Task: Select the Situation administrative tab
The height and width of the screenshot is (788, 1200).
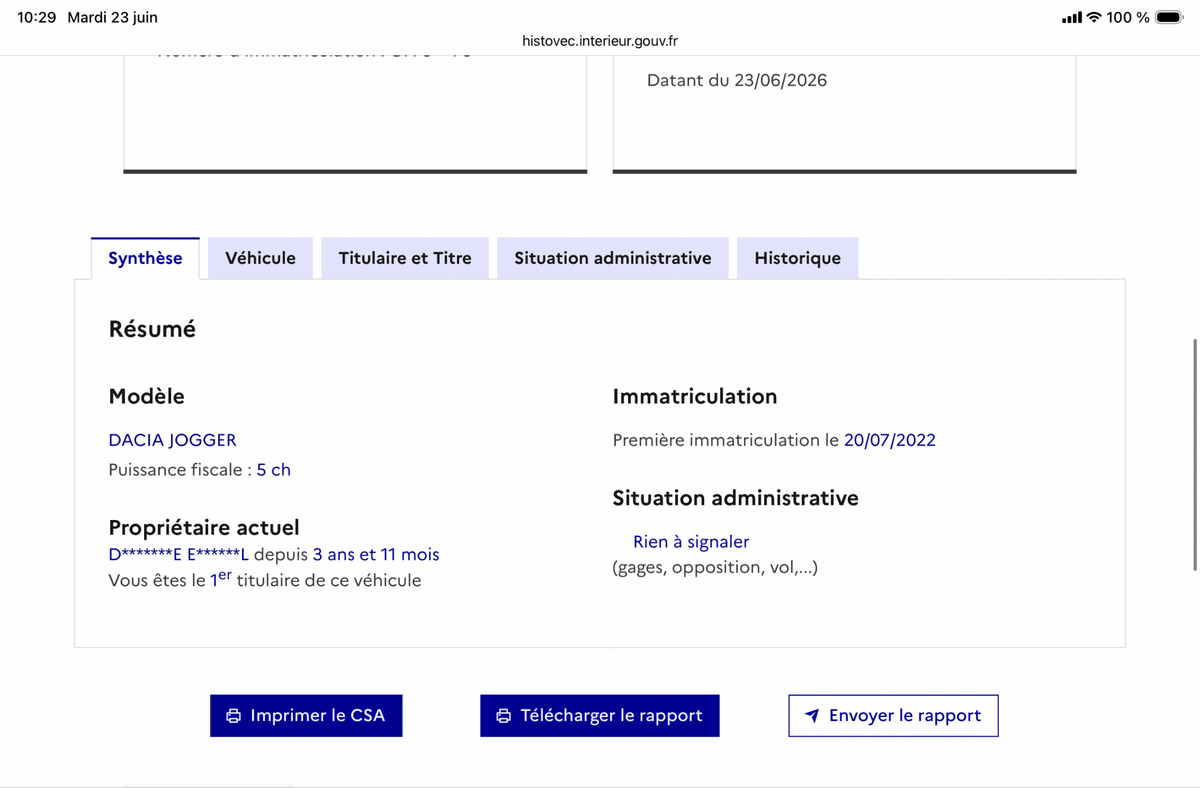Action: [613, 258]
